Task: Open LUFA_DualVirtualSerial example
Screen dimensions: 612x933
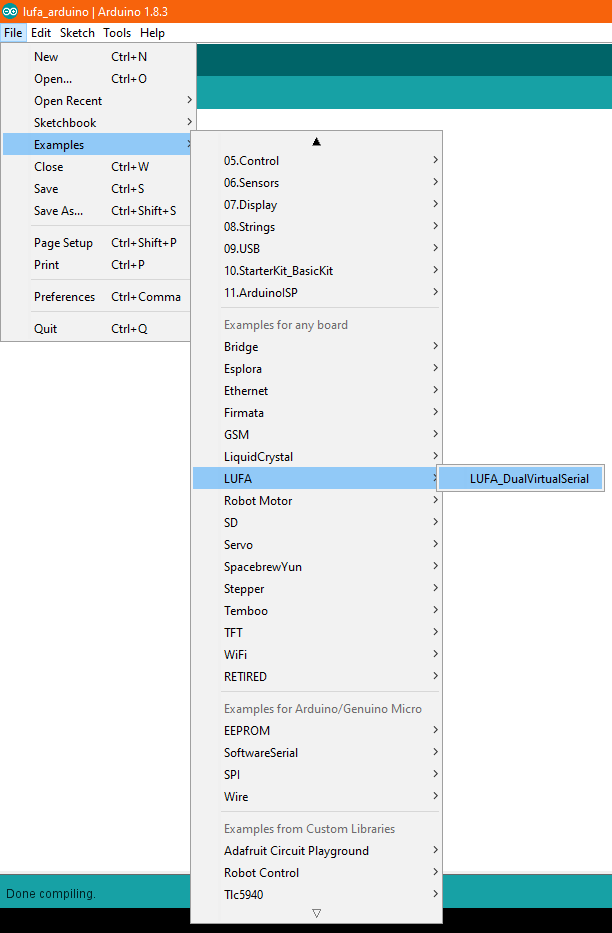Action: point(520,479)
